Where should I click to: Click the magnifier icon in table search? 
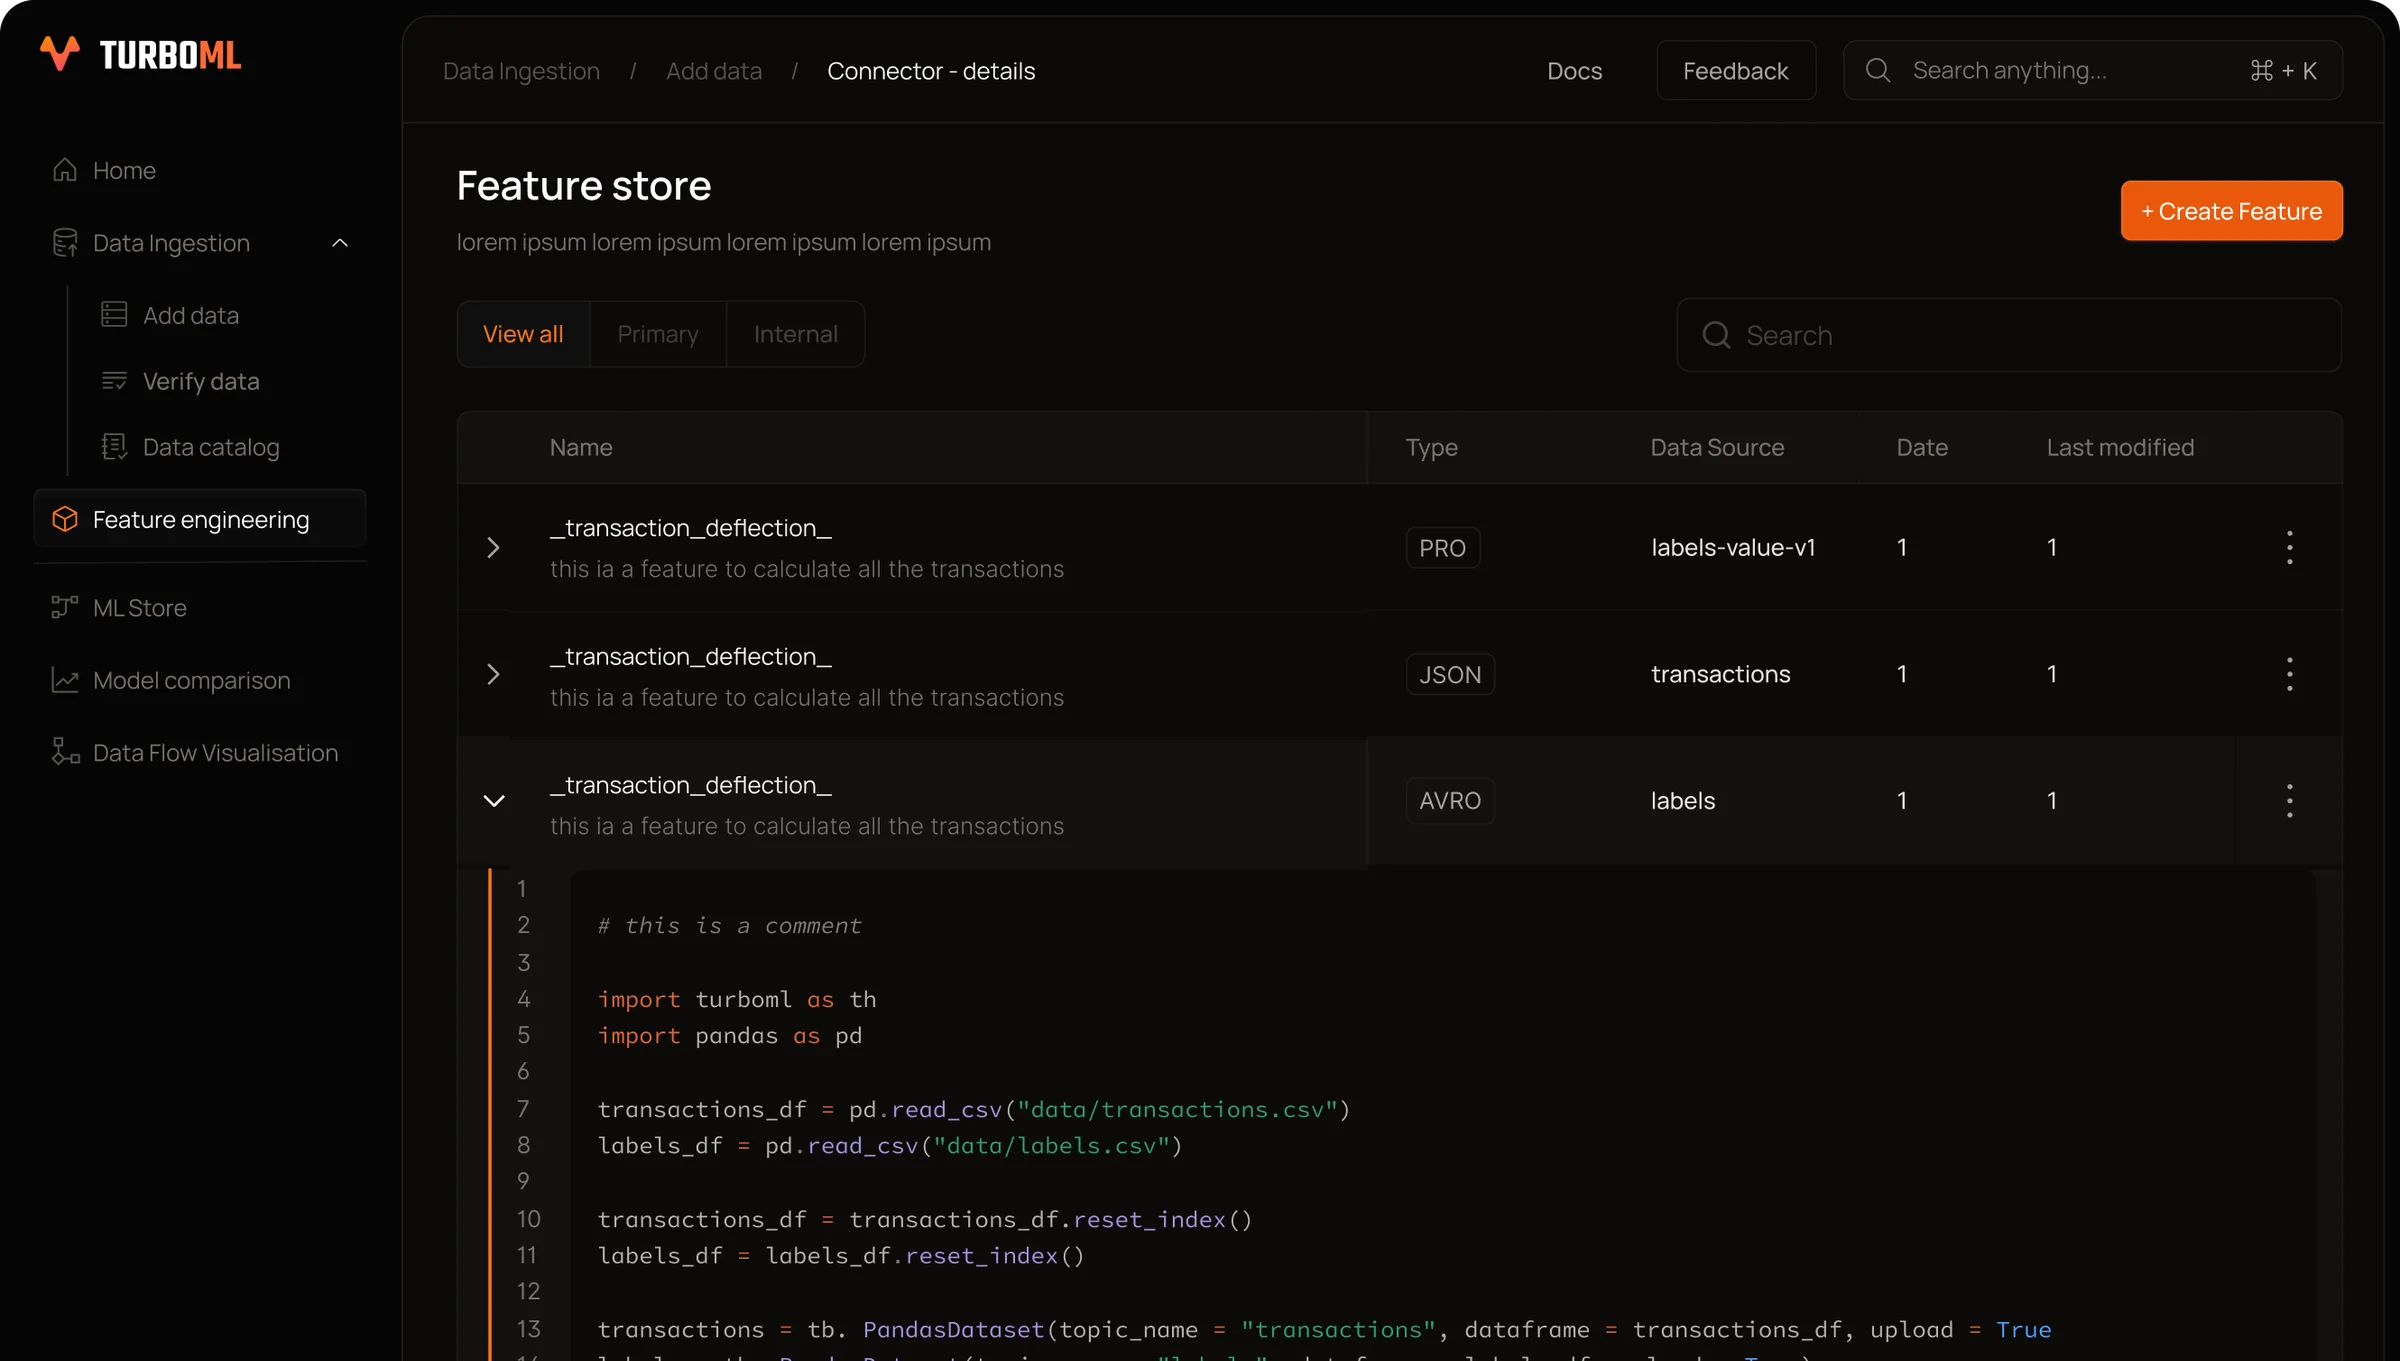[x=1716, y=335]
